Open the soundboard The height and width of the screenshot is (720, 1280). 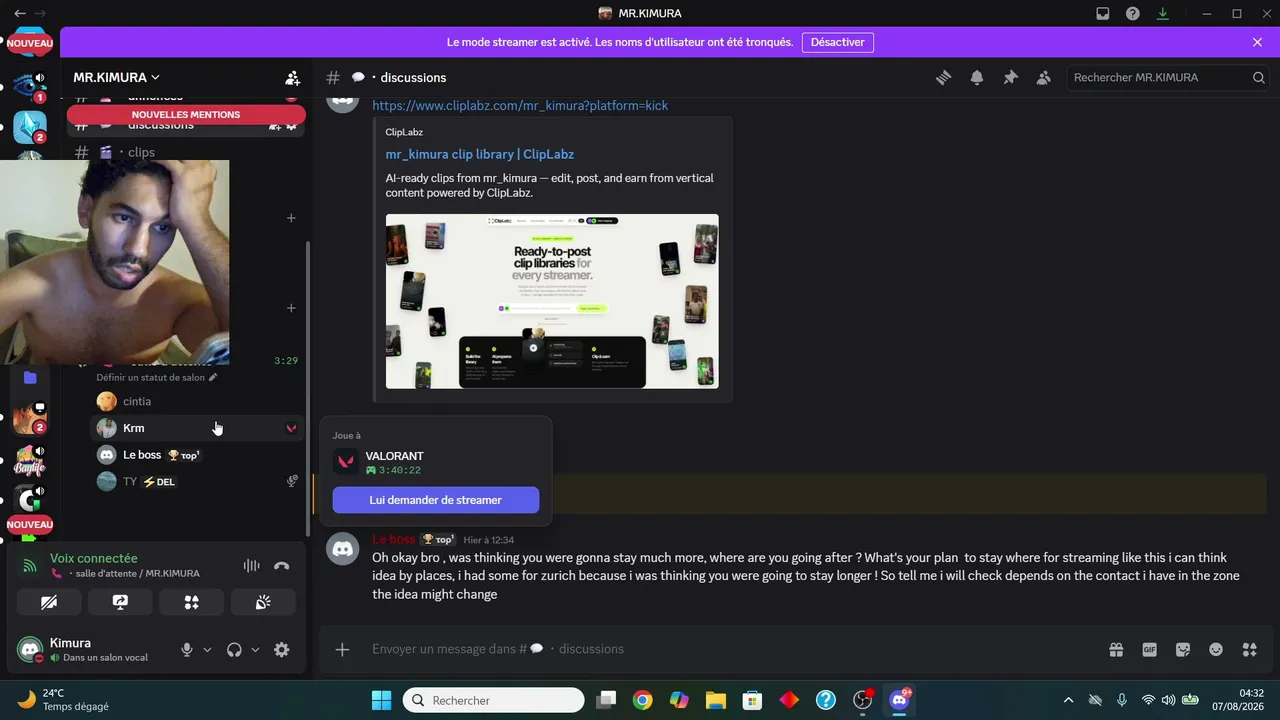[x=263, y=602]
